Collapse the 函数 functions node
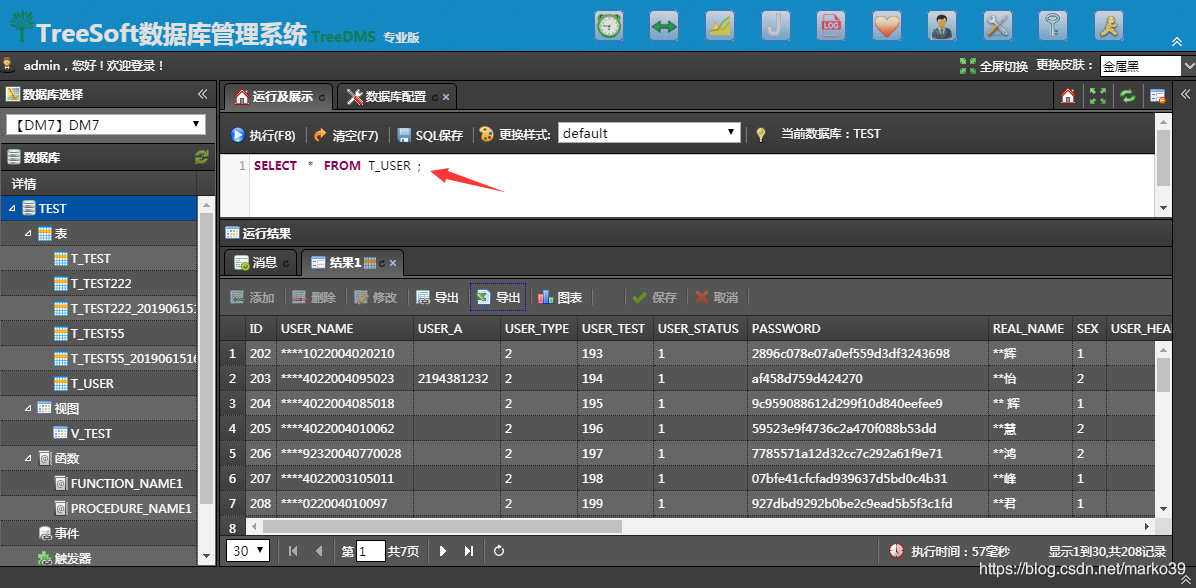This screenshot has width=1196, height=588. point(28,458)
